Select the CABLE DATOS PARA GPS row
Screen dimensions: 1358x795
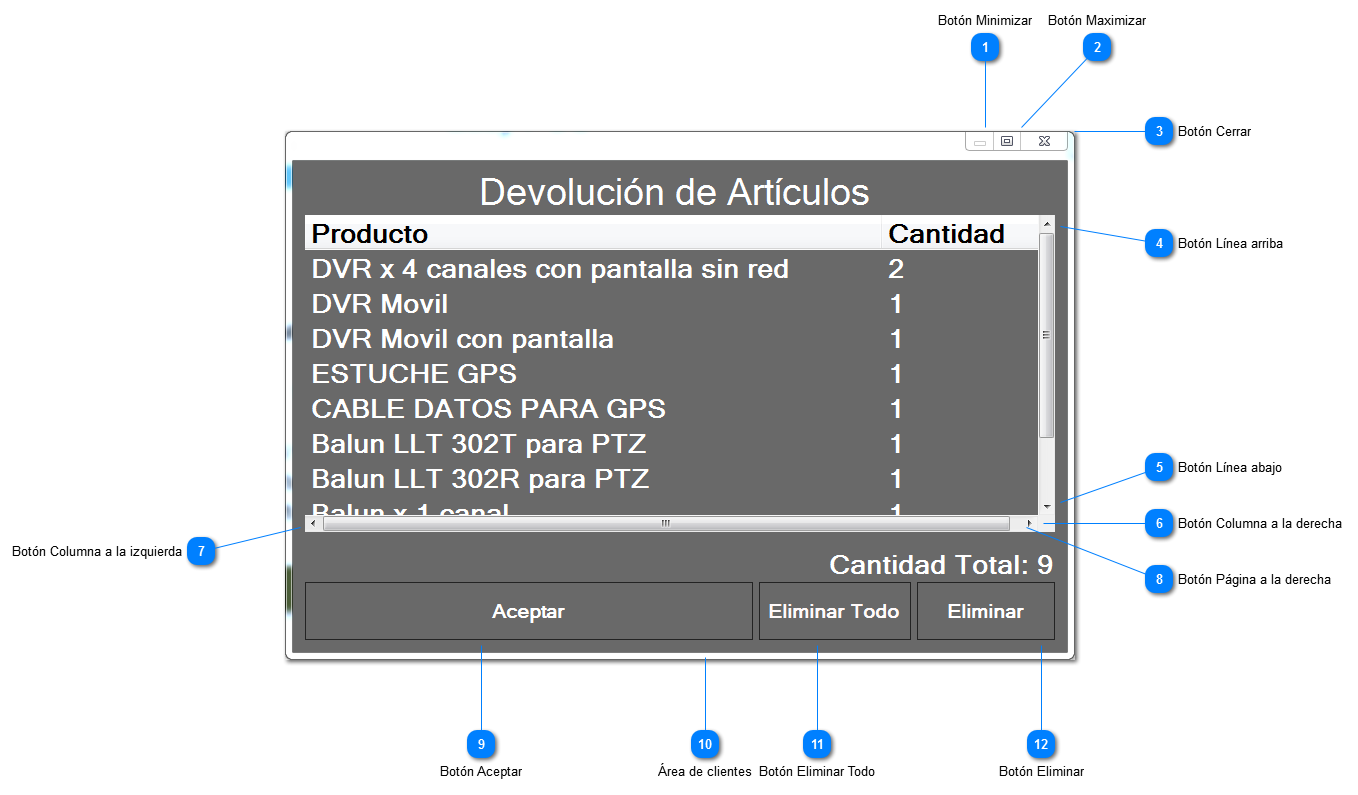[488, 409]
